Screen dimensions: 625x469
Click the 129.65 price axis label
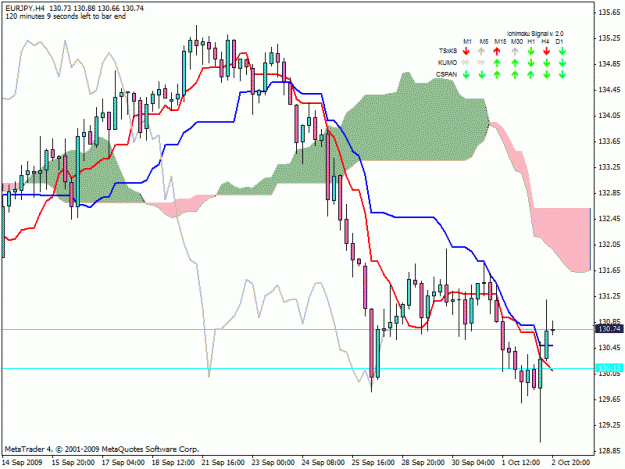point(609,399)
